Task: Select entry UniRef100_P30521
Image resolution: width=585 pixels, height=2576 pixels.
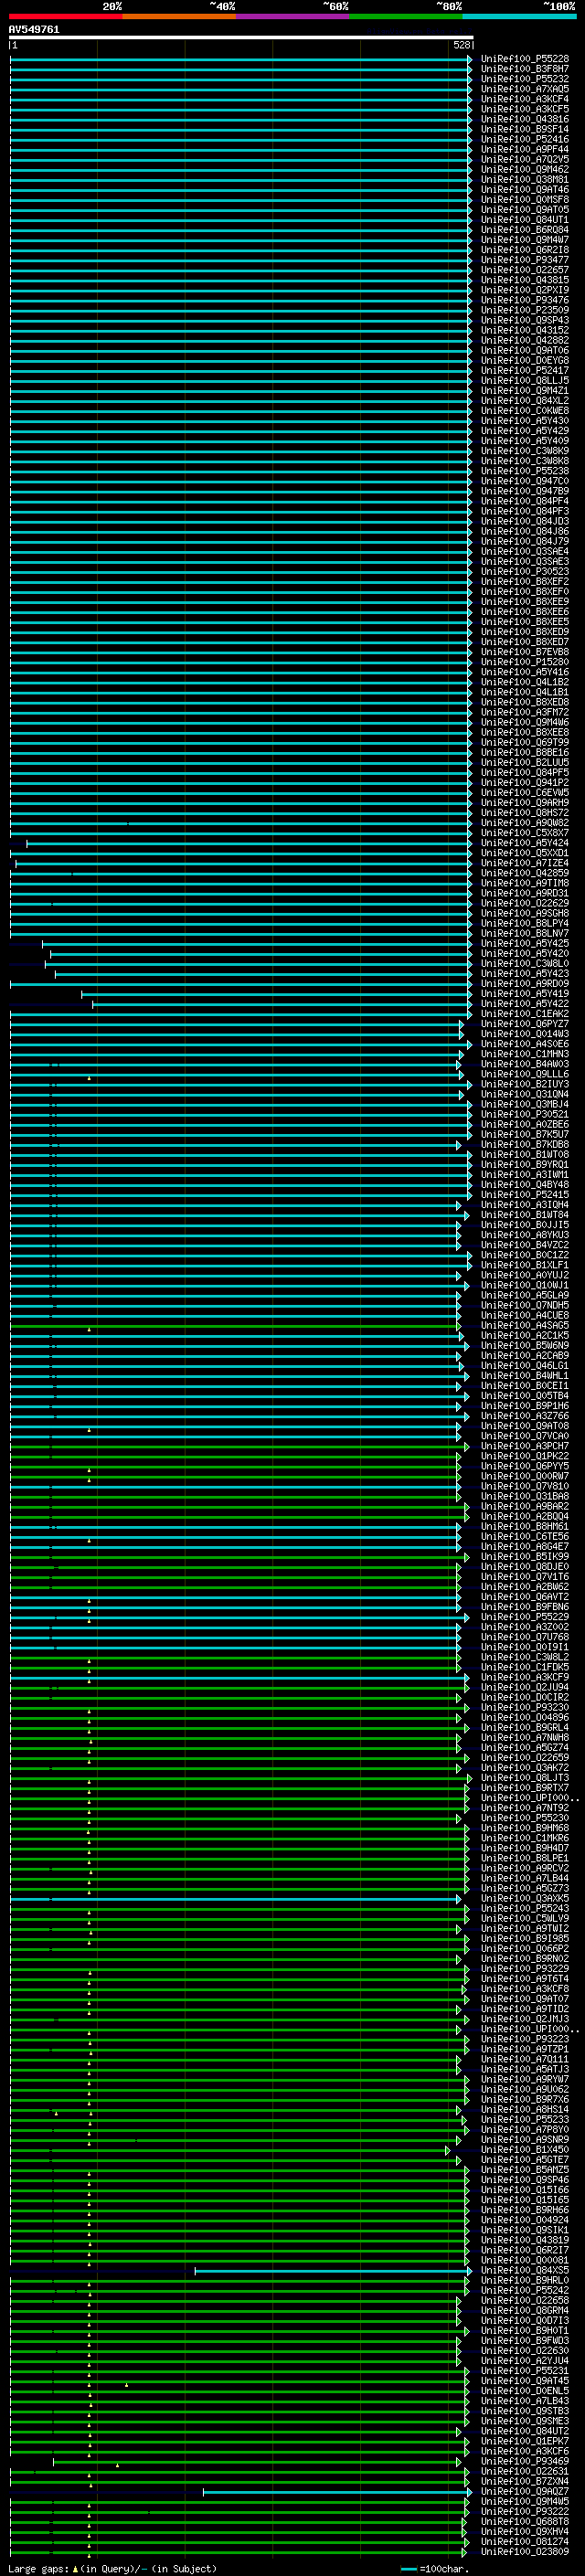Action: [x=524, y=1114]
